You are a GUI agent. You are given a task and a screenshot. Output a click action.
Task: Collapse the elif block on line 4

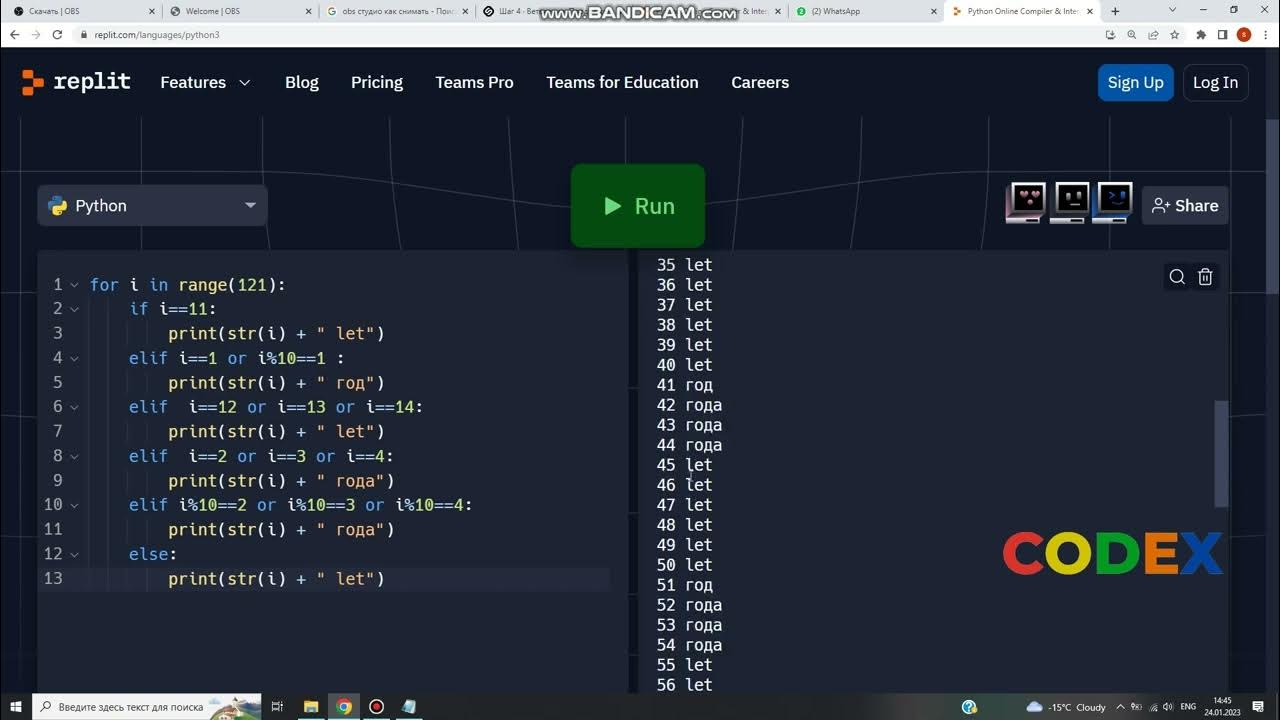(x=74, y=358)
